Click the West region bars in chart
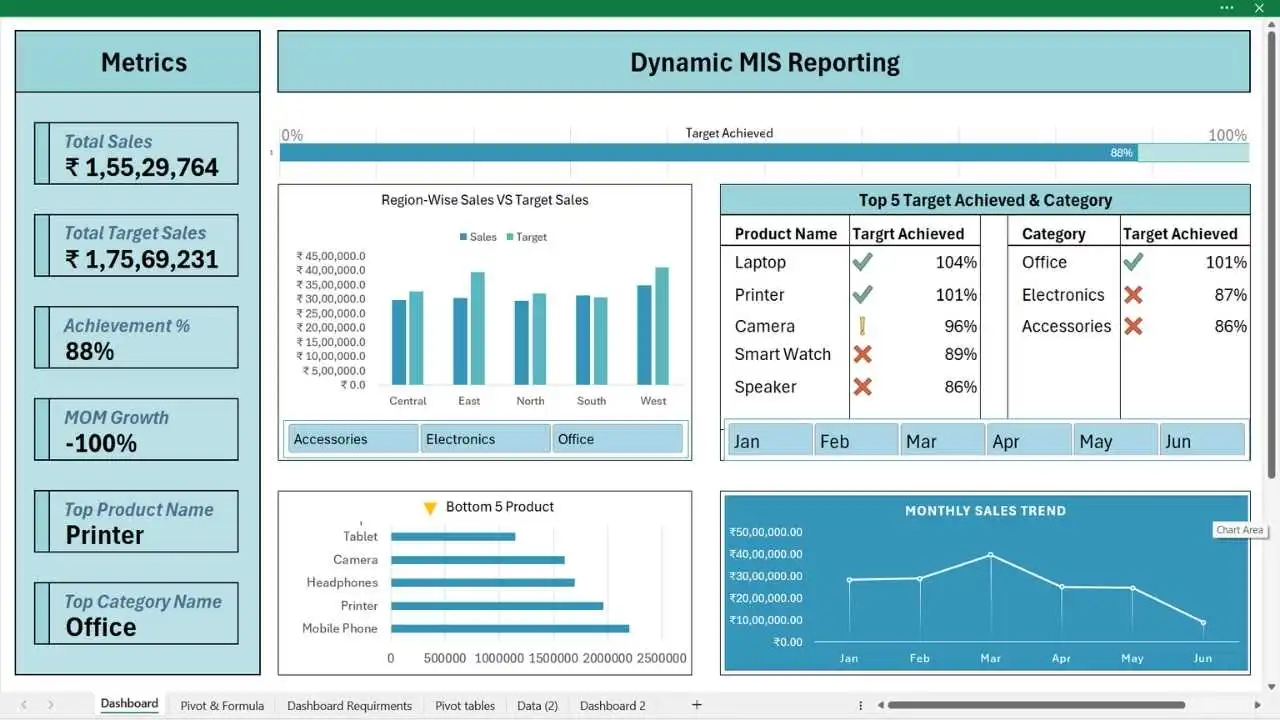The image size is (1280, 720). (653, 326)
